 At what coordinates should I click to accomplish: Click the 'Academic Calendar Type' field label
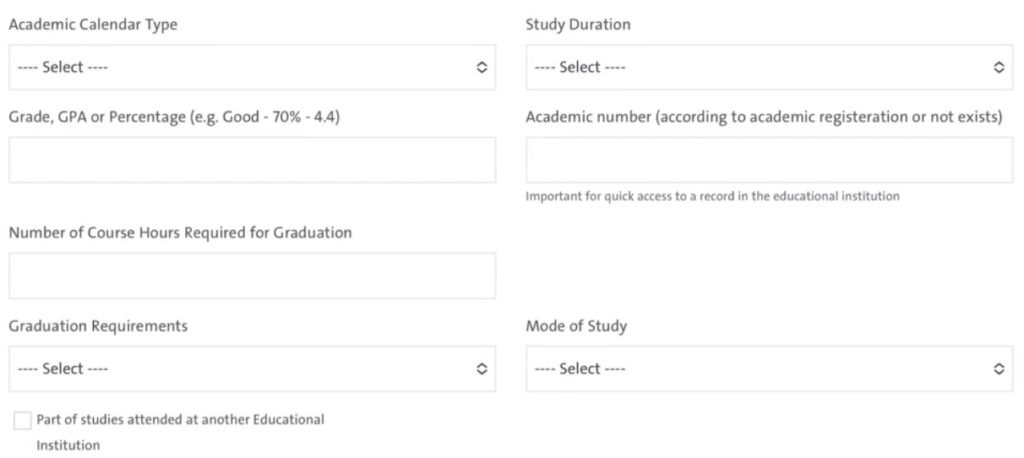[x=93, y=25]
